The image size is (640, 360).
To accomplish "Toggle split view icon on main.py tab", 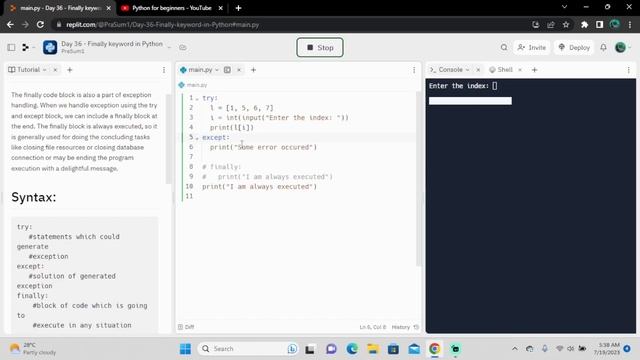I will tap(227, 70).
